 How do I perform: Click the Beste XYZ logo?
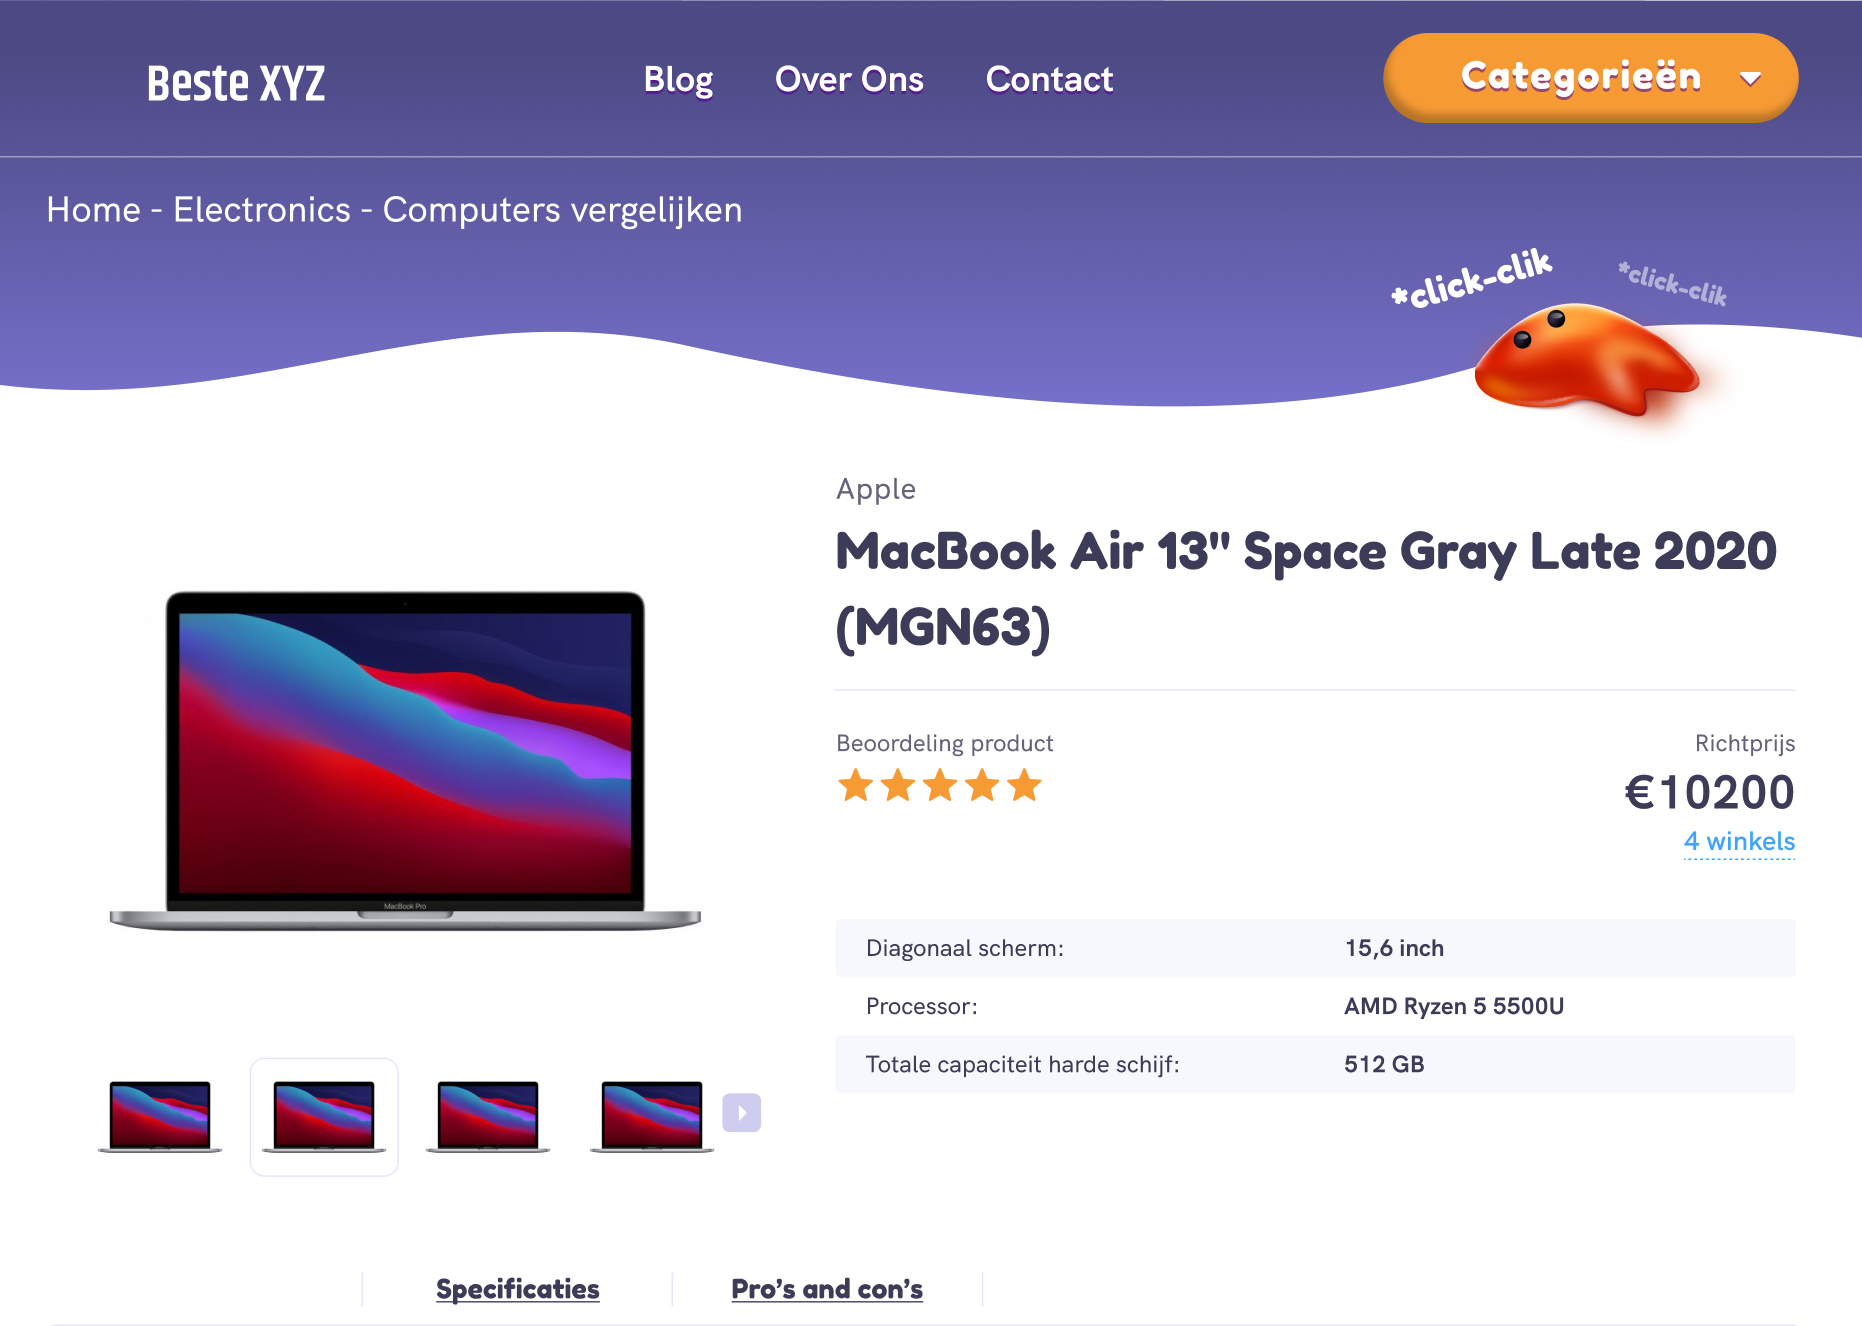[x=236, y=82]
